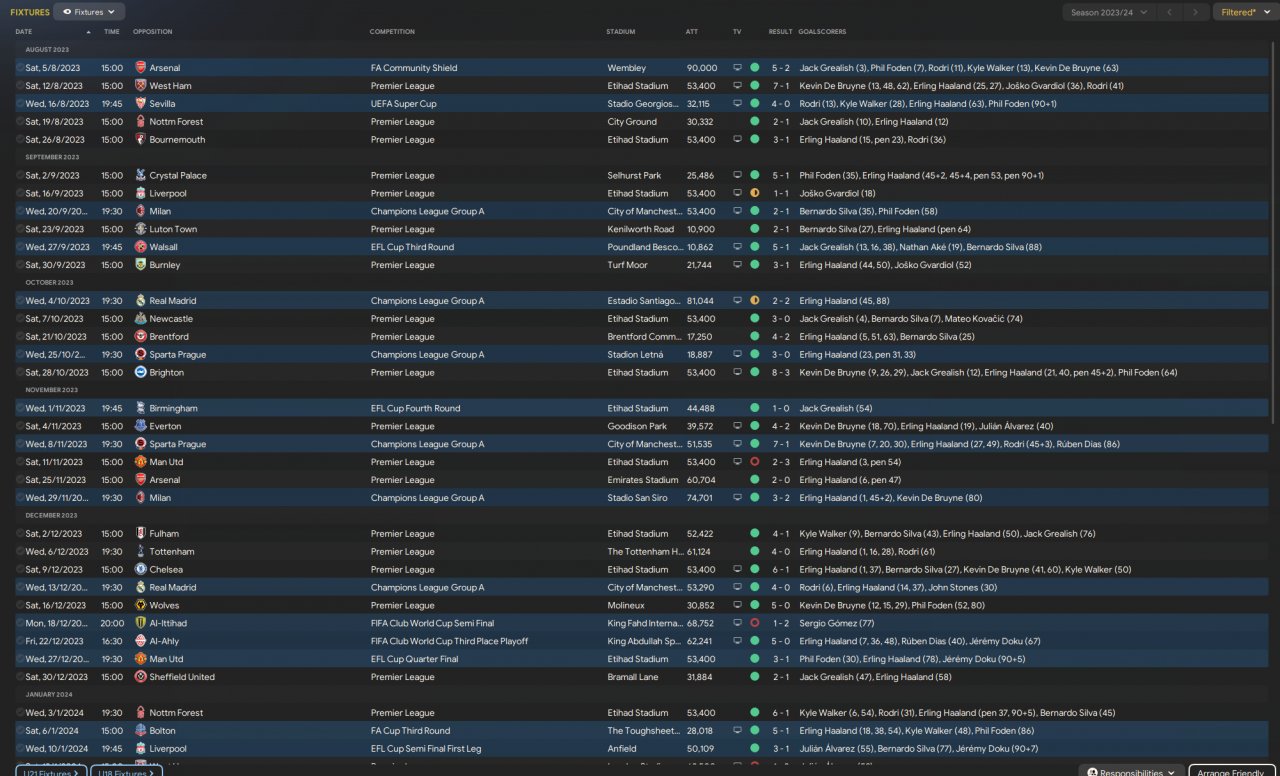1280x776 pixels.
Task: Tick the selector circle for Sat, 5/8/2023
Action: click(x=20, y=68)
